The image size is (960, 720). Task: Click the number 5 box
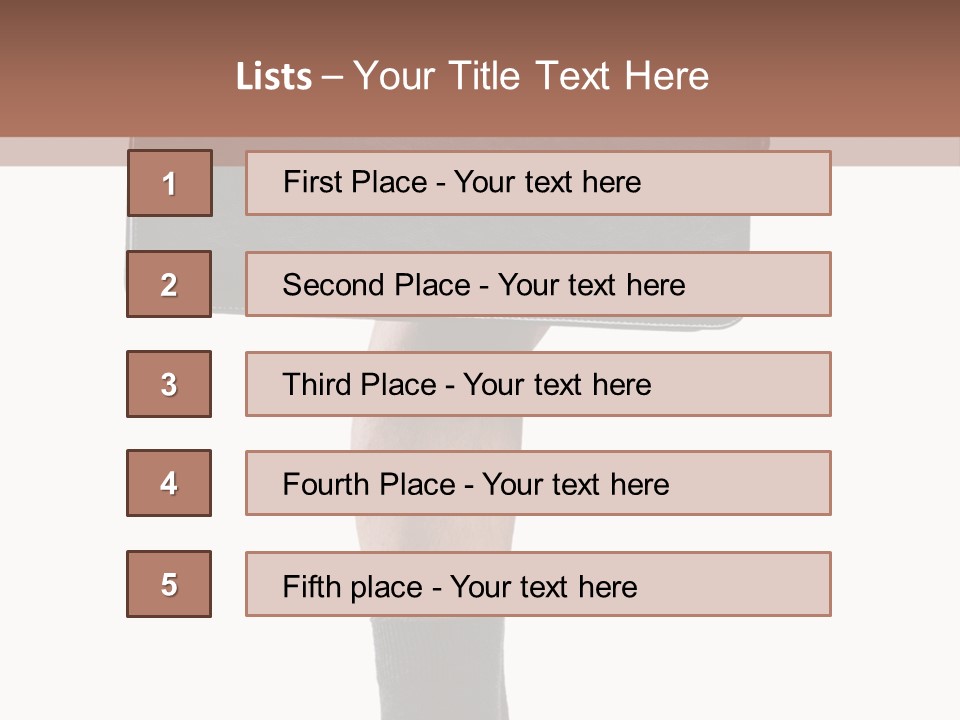tap(169, 584)
